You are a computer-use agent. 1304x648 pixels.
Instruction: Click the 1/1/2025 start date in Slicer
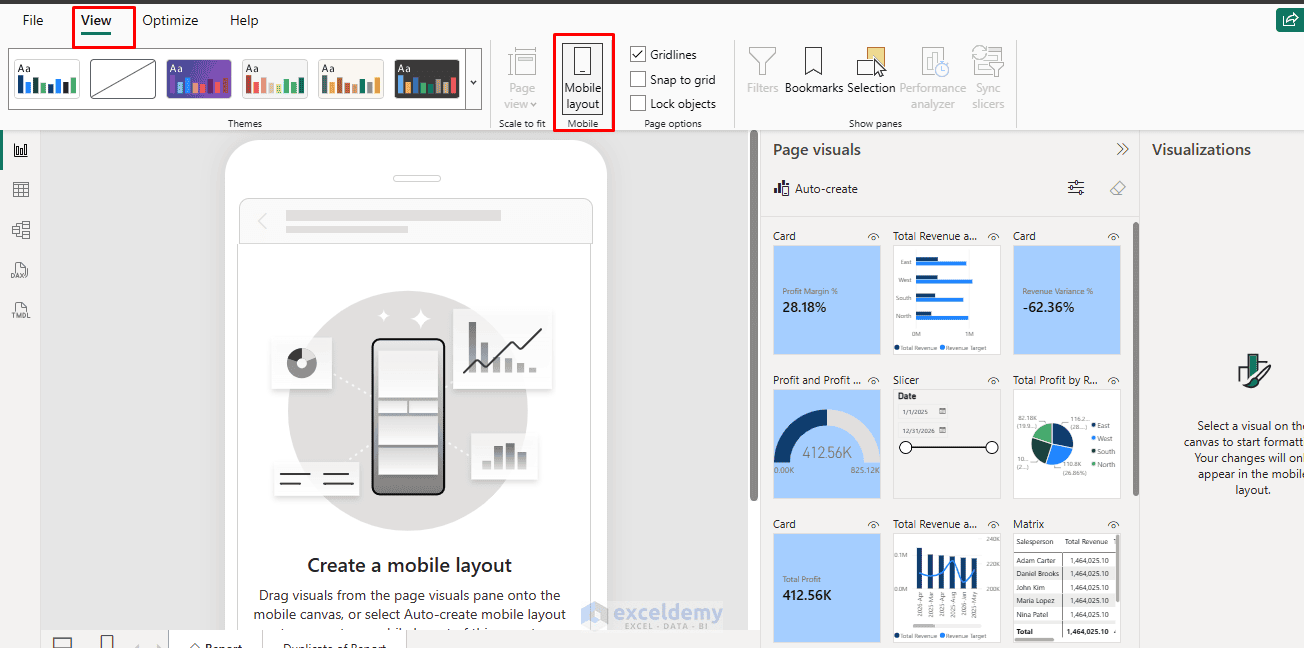916,411
